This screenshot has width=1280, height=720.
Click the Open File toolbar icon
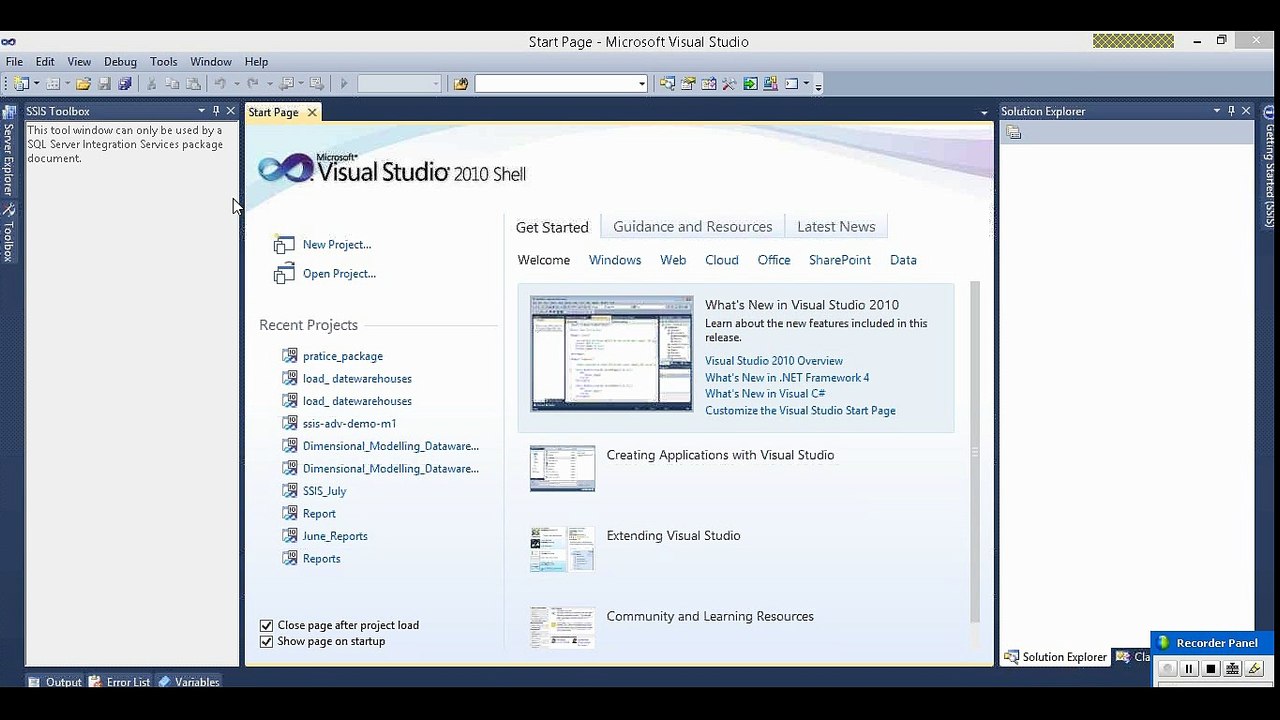[83, 84]
